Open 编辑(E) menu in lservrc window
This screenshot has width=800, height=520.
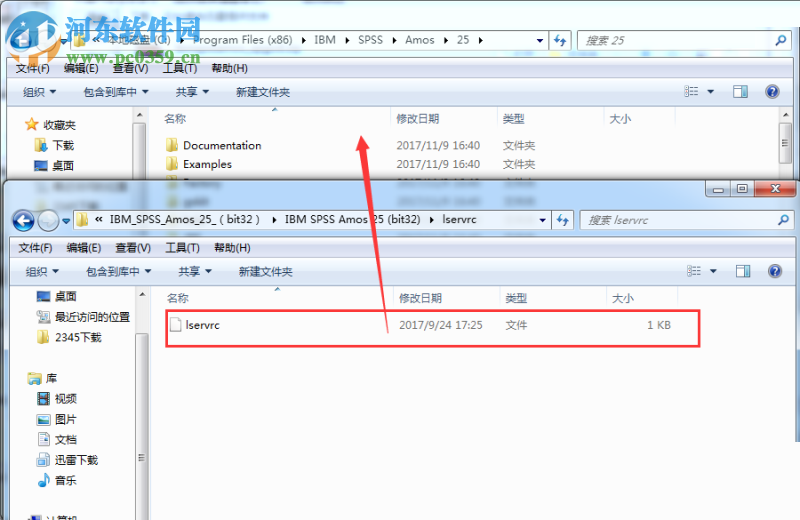click(84, 247)
